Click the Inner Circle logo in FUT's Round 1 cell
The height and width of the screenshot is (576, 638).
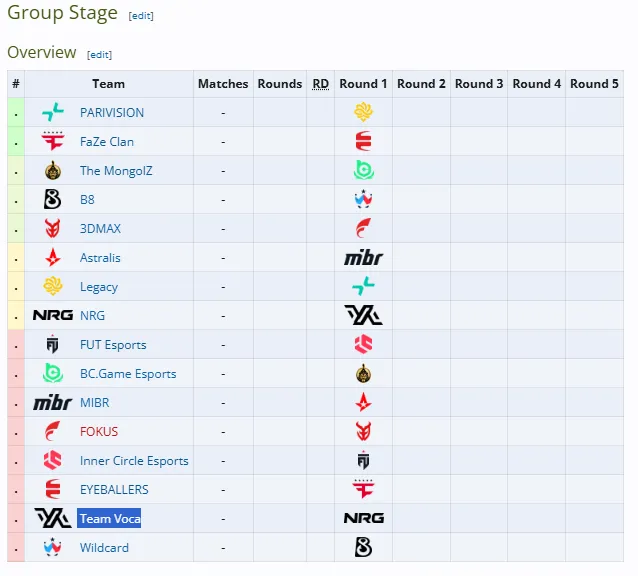coord(363,345)
